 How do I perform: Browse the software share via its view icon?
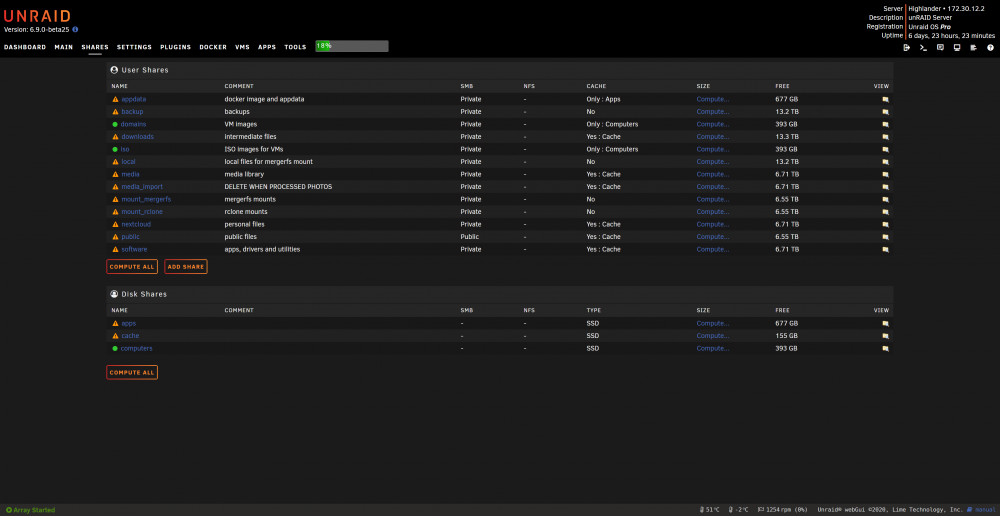point(885,249)
